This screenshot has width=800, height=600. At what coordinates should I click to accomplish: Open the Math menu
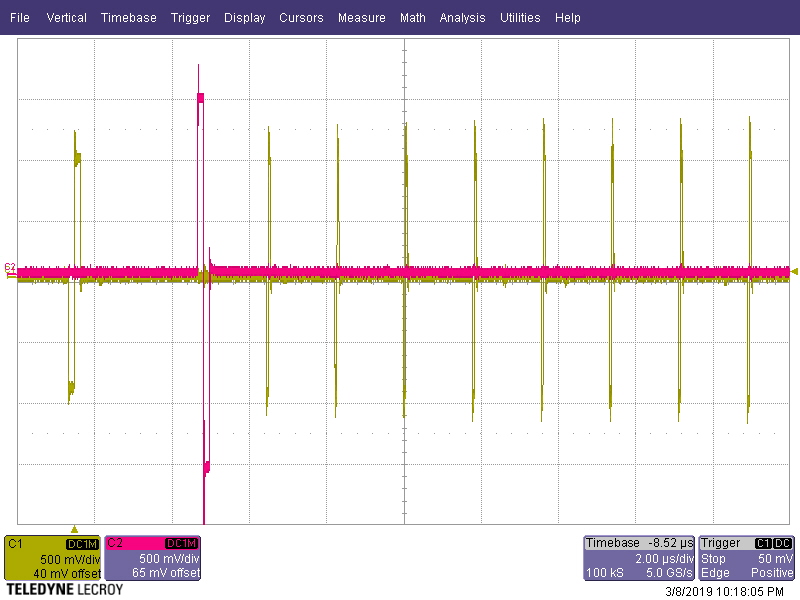[x=412, y=17]
